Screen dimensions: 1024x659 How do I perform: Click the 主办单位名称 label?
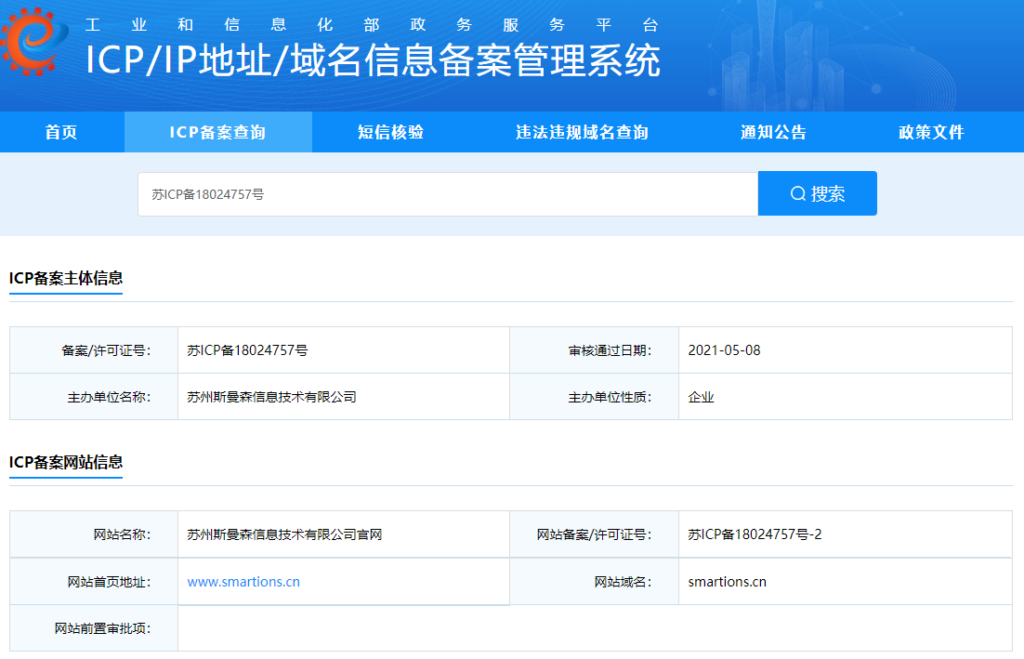pos(108,397)
